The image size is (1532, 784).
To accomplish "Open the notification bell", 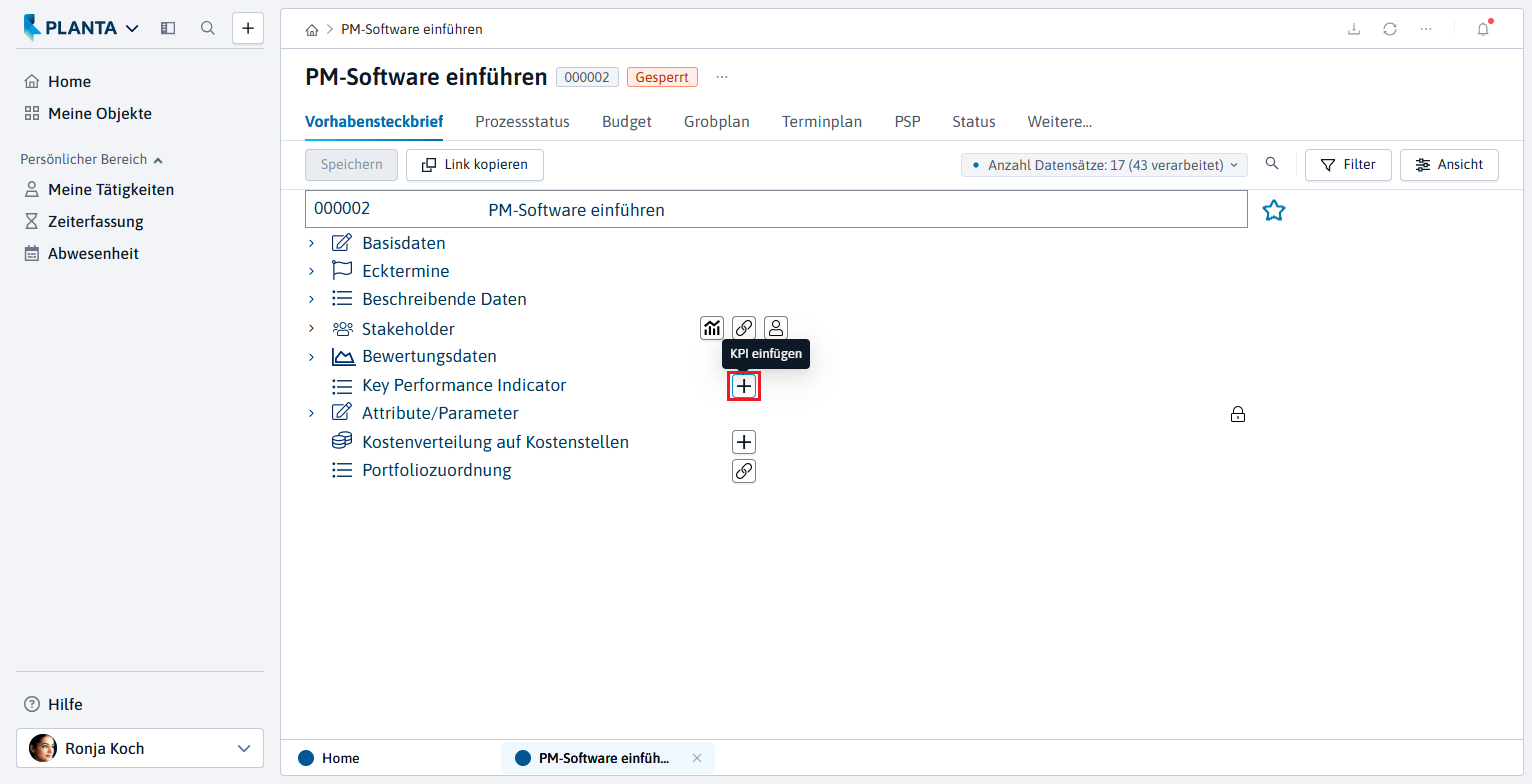I will [x=1483, y=29].
